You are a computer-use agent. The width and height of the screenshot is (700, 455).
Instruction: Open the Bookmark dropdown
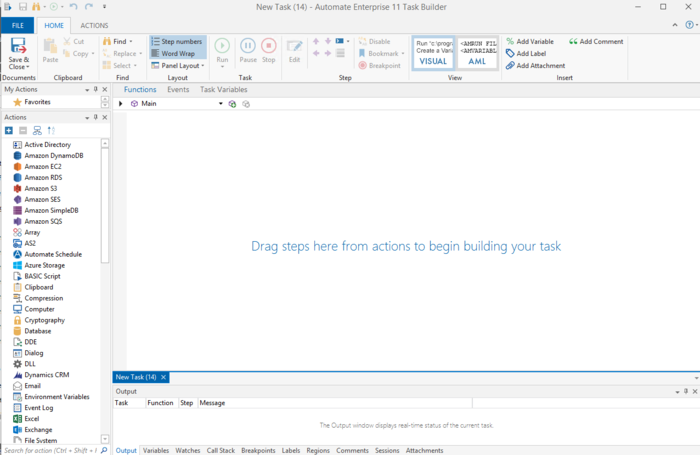point(403,54)
